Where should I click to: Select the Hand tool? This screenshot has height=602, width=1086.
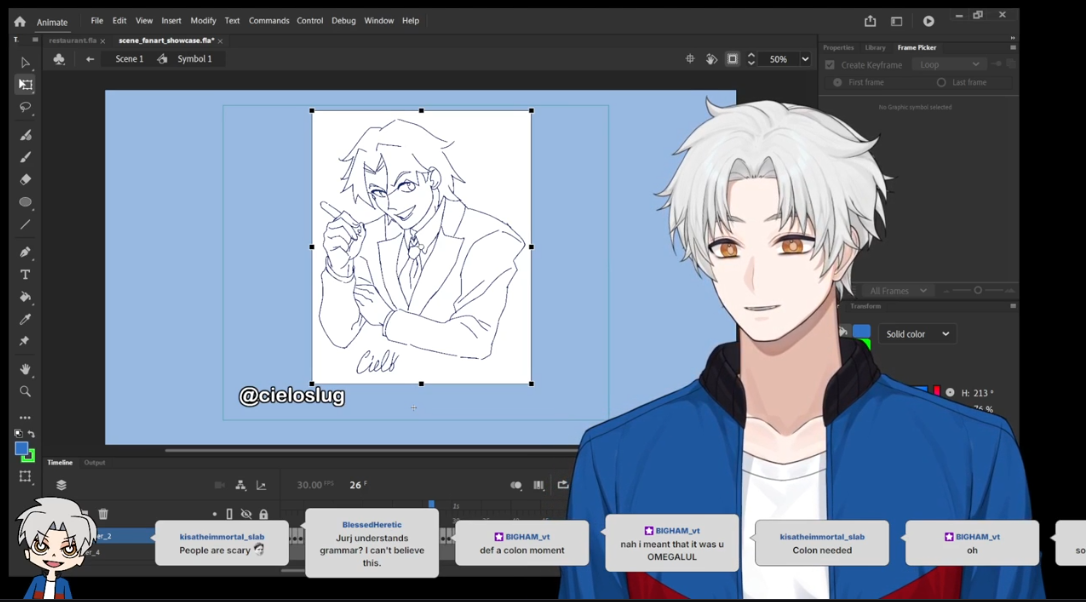(26, 369)
